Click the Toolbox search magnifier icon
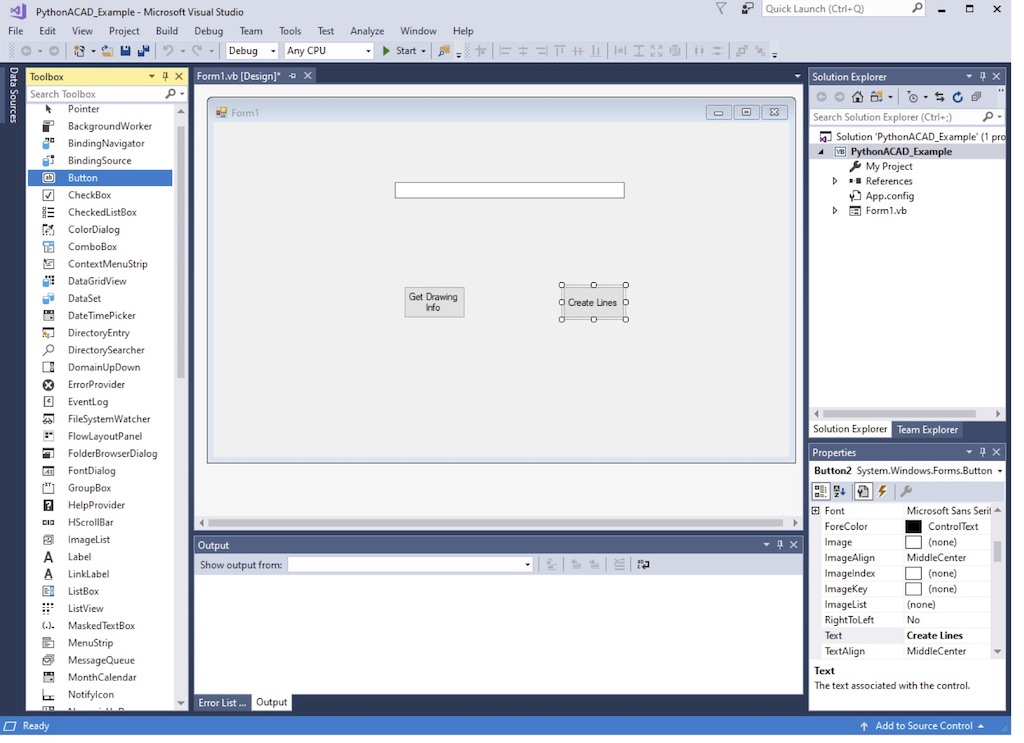 coord(170,94)
